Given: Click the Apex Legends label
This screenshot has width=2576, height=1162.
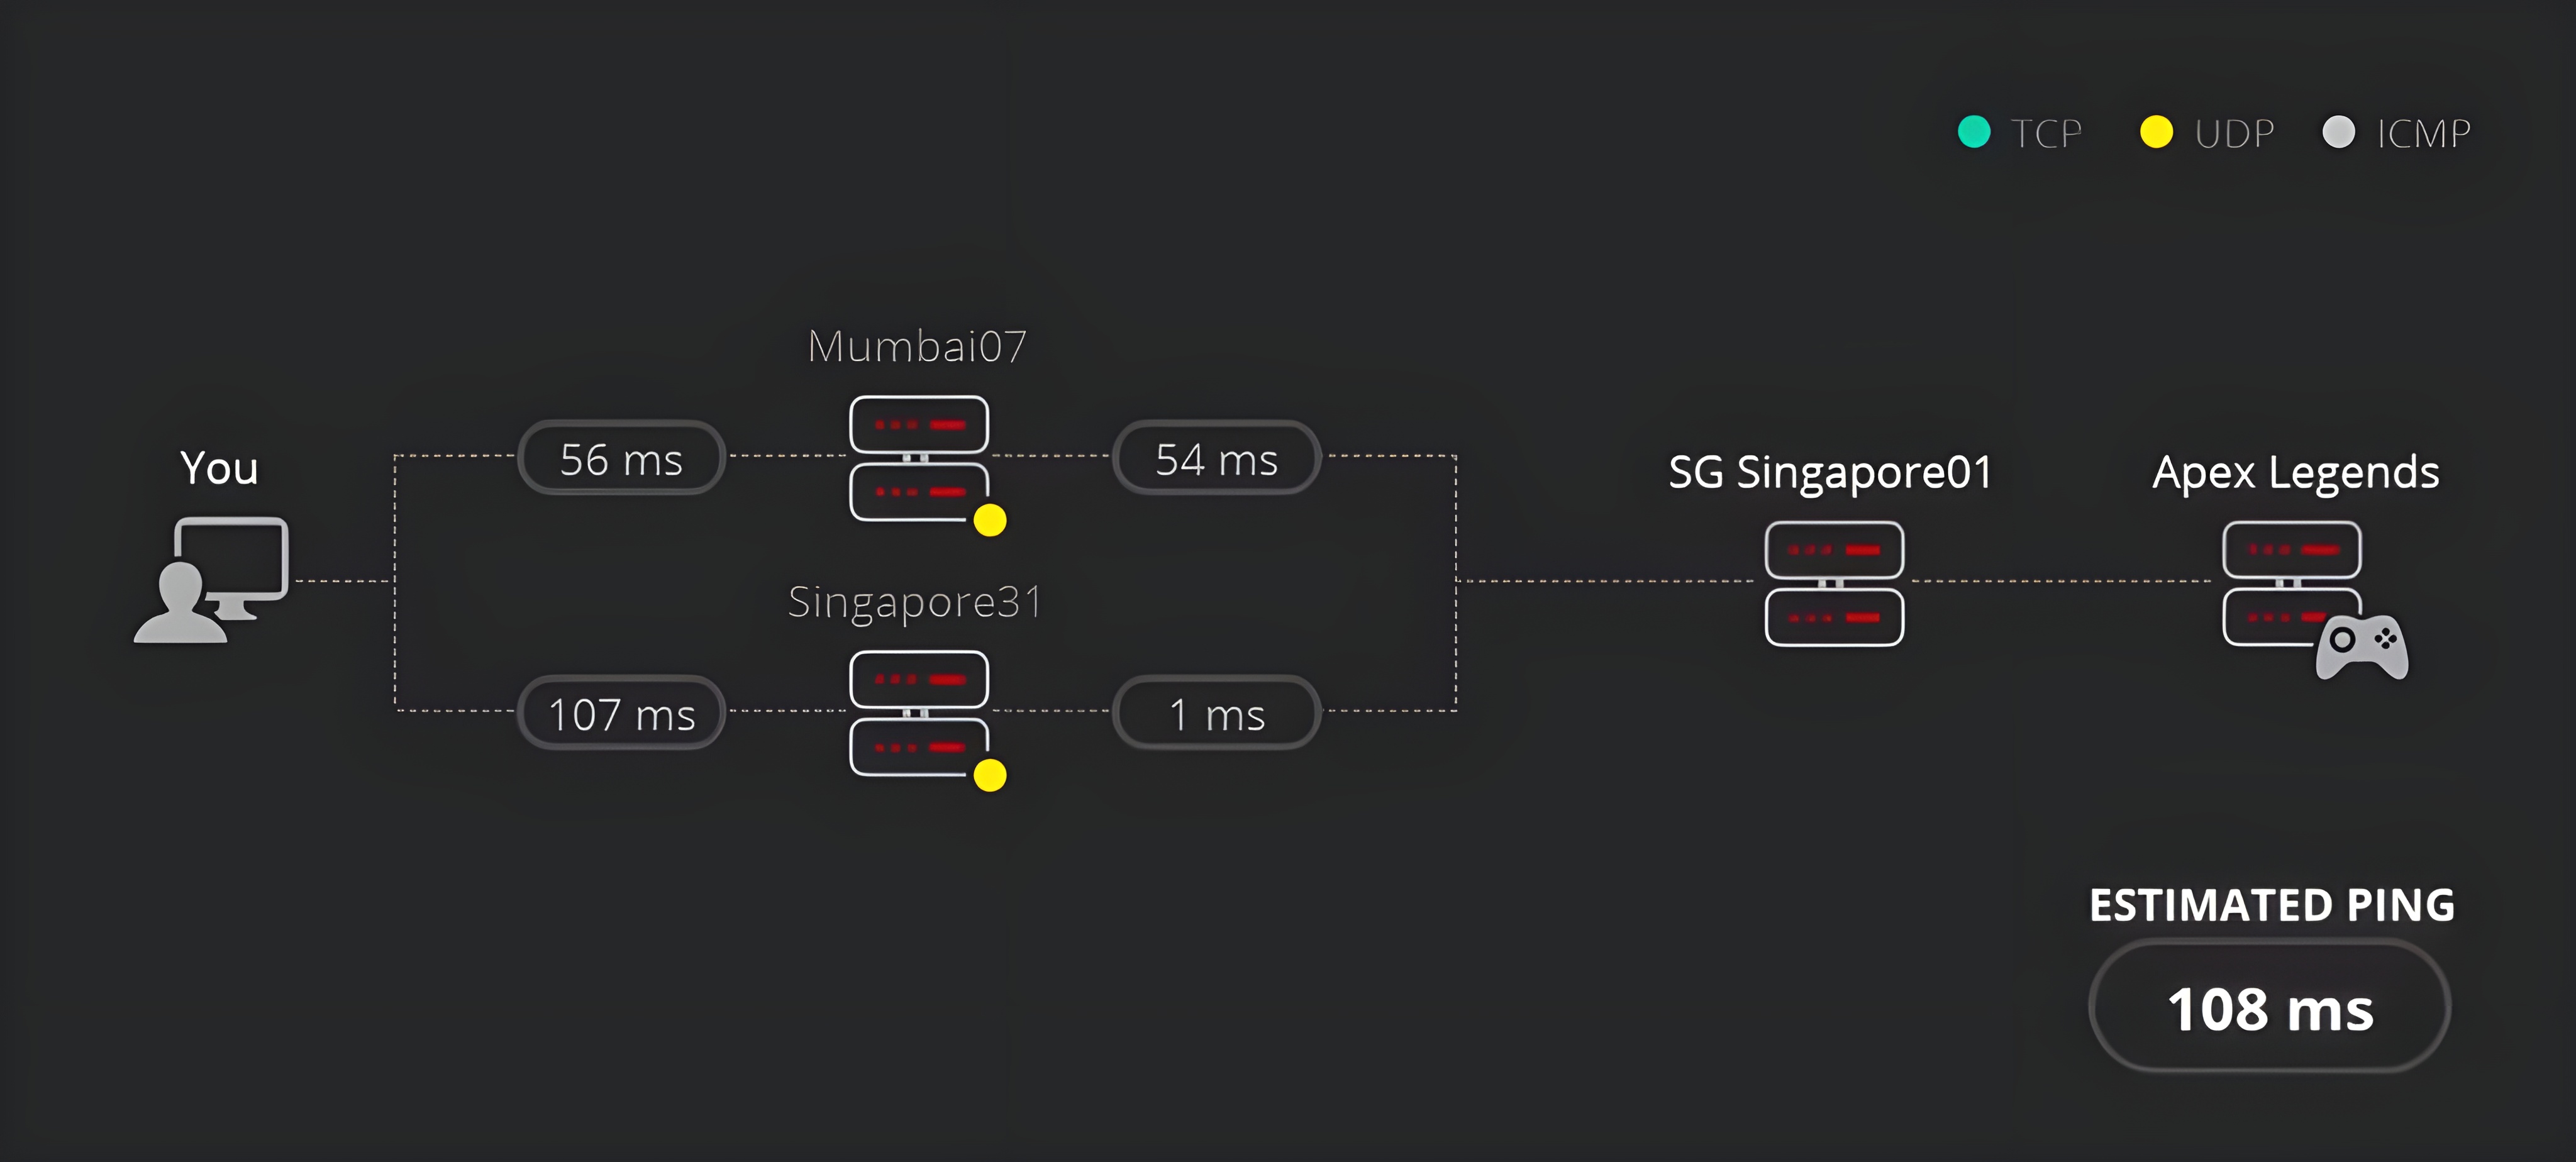Looking at the screenshot, I should coord(2295,472).
